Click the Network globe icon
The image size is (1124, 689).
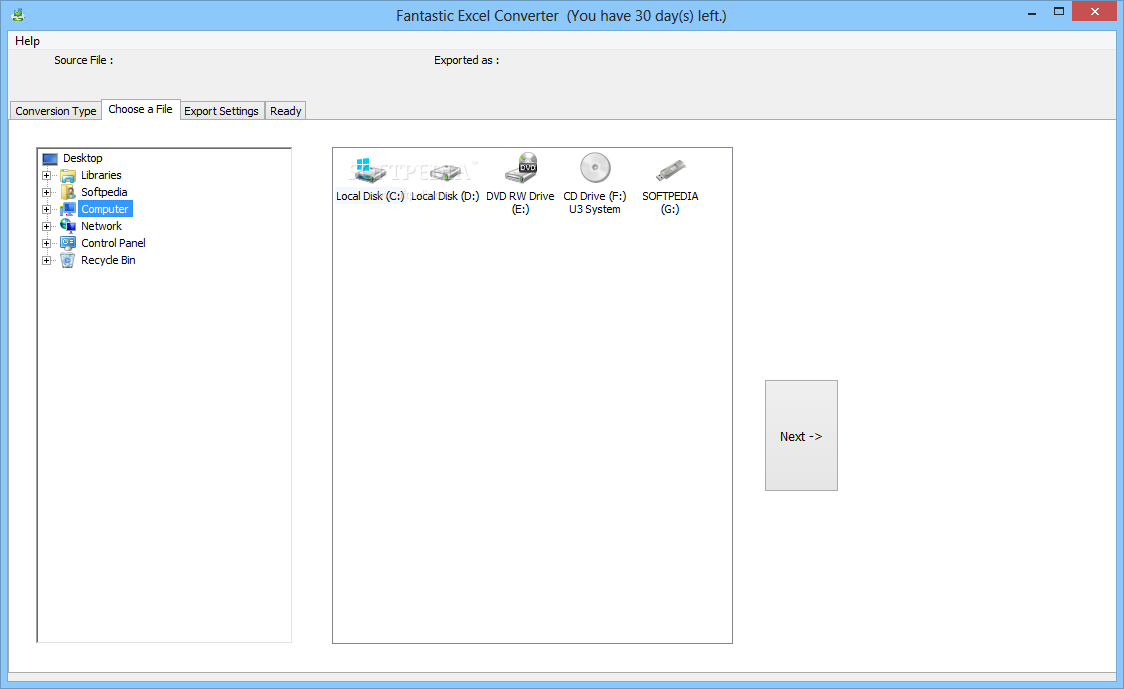[x=68, y=227]
